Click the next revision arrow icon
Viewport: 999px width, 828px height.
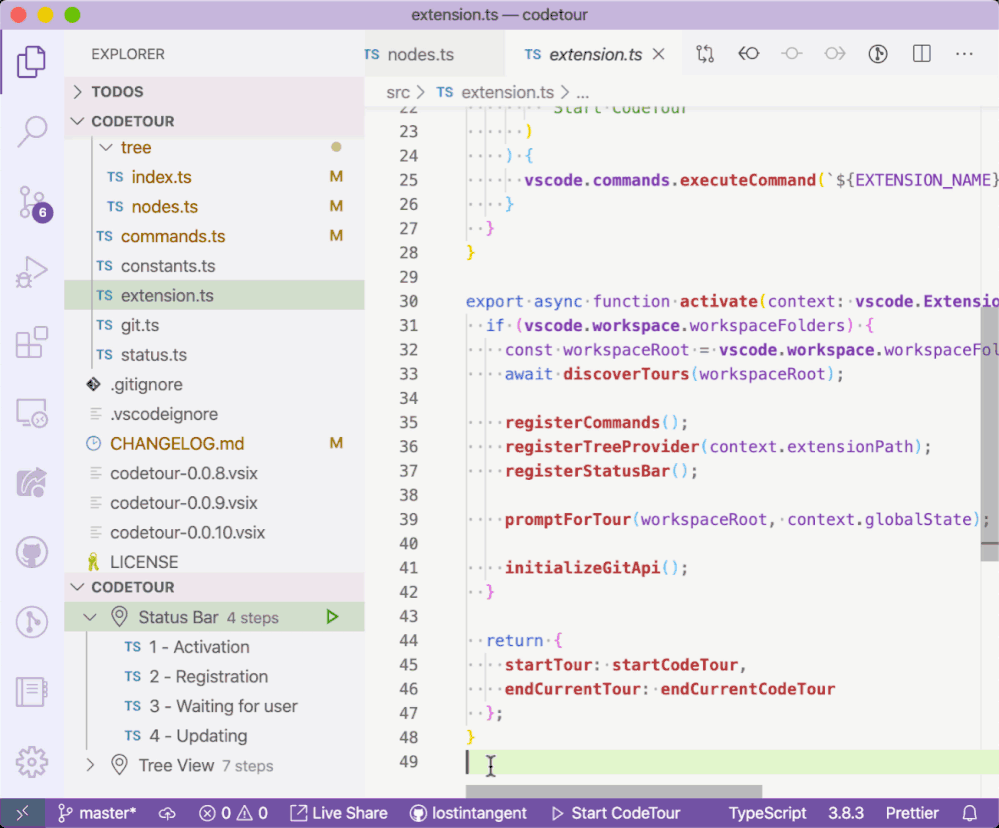pos(835,54)
